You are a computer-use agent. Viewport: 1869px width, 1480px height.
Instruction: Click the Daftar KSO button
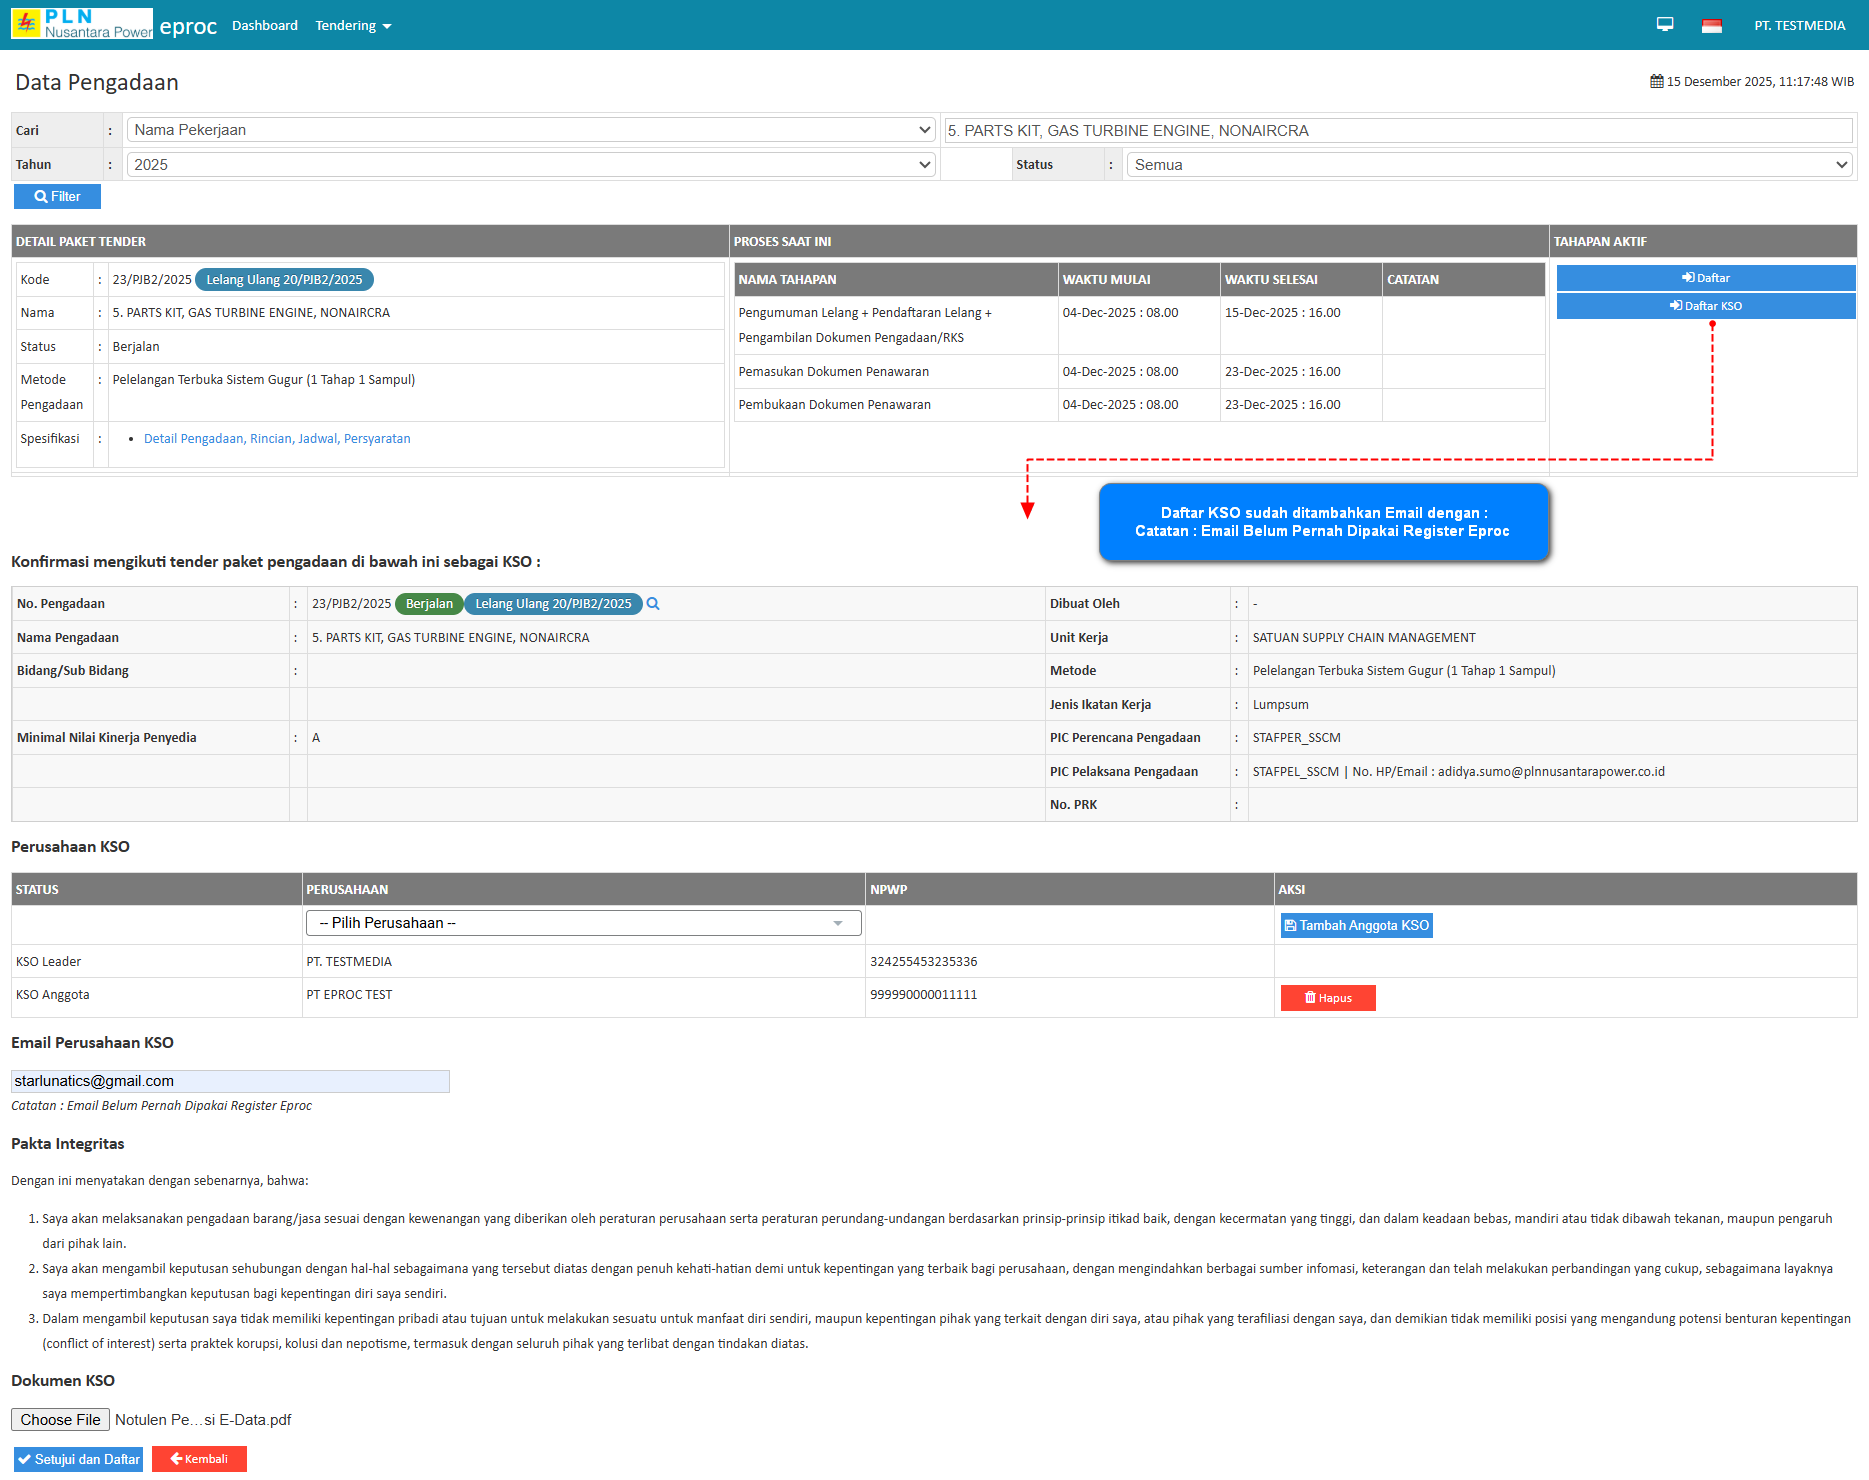(x=1705, y=306)
